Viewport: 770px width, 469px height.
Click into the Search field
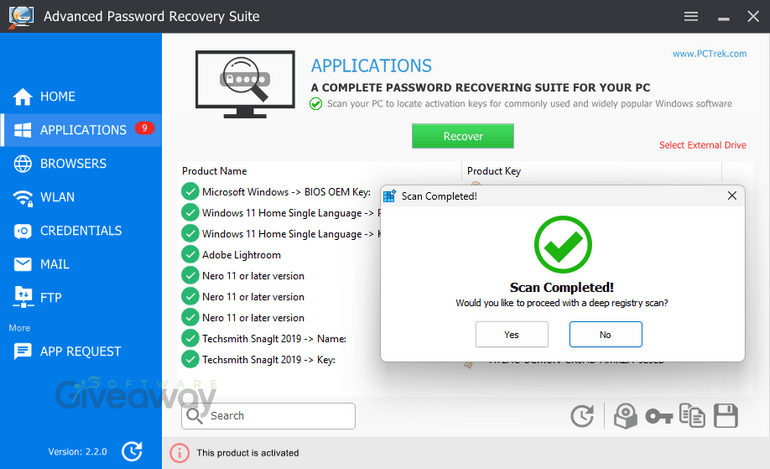pyautogui.click(x=269, y=416)
